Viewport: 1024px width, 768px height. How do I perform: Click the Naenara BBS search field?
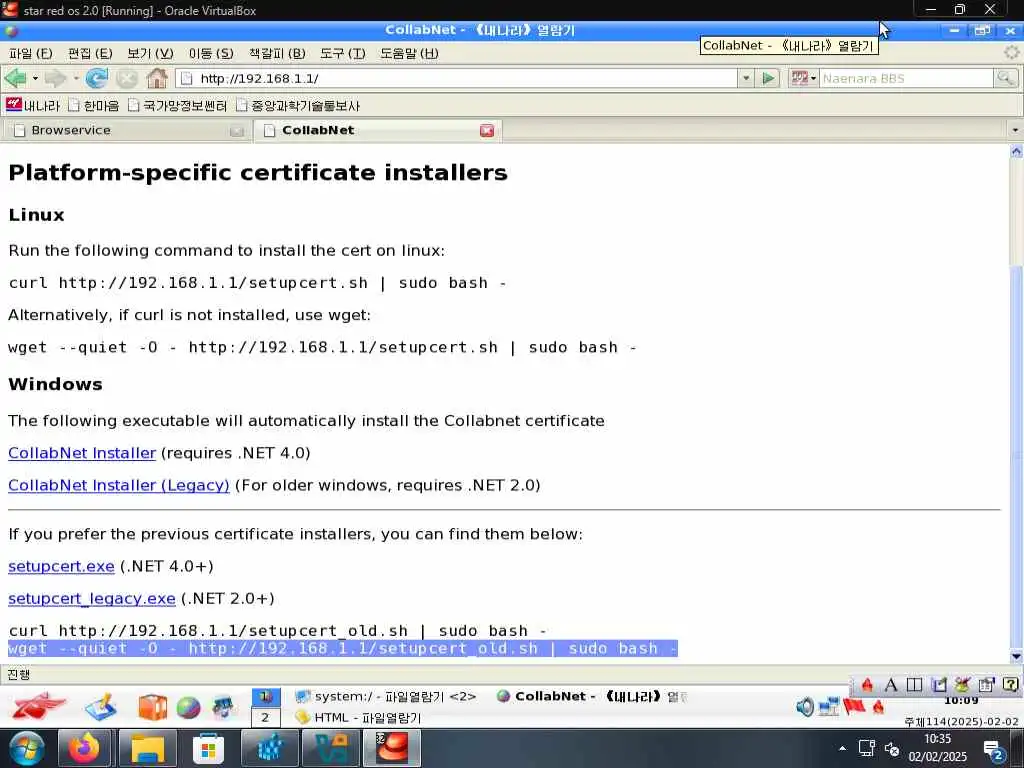tap(906, 78)
